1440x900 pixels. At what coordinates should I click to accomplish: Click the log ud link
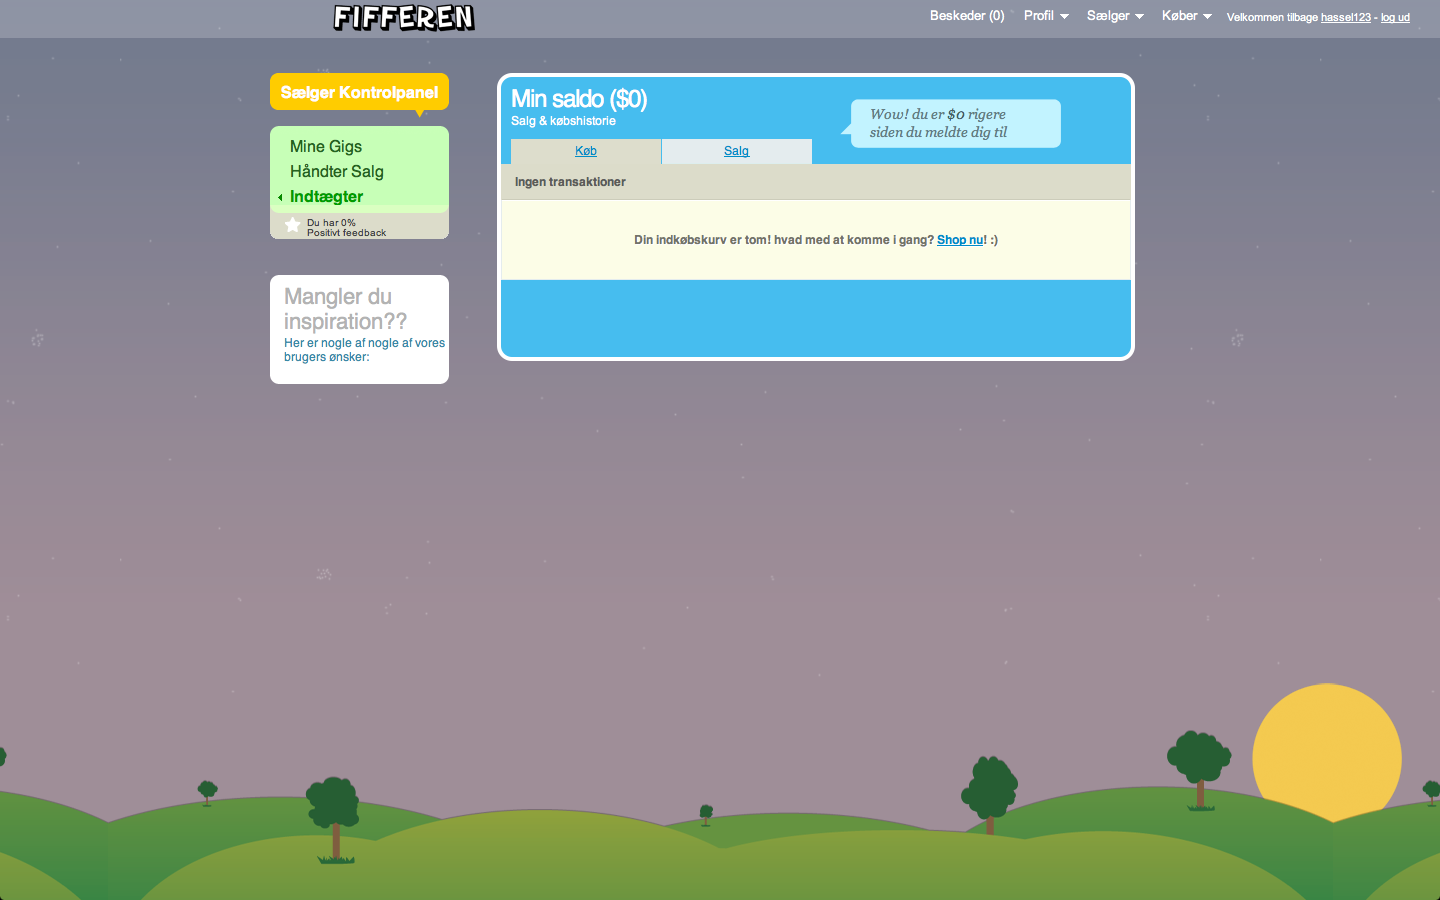1395,17
